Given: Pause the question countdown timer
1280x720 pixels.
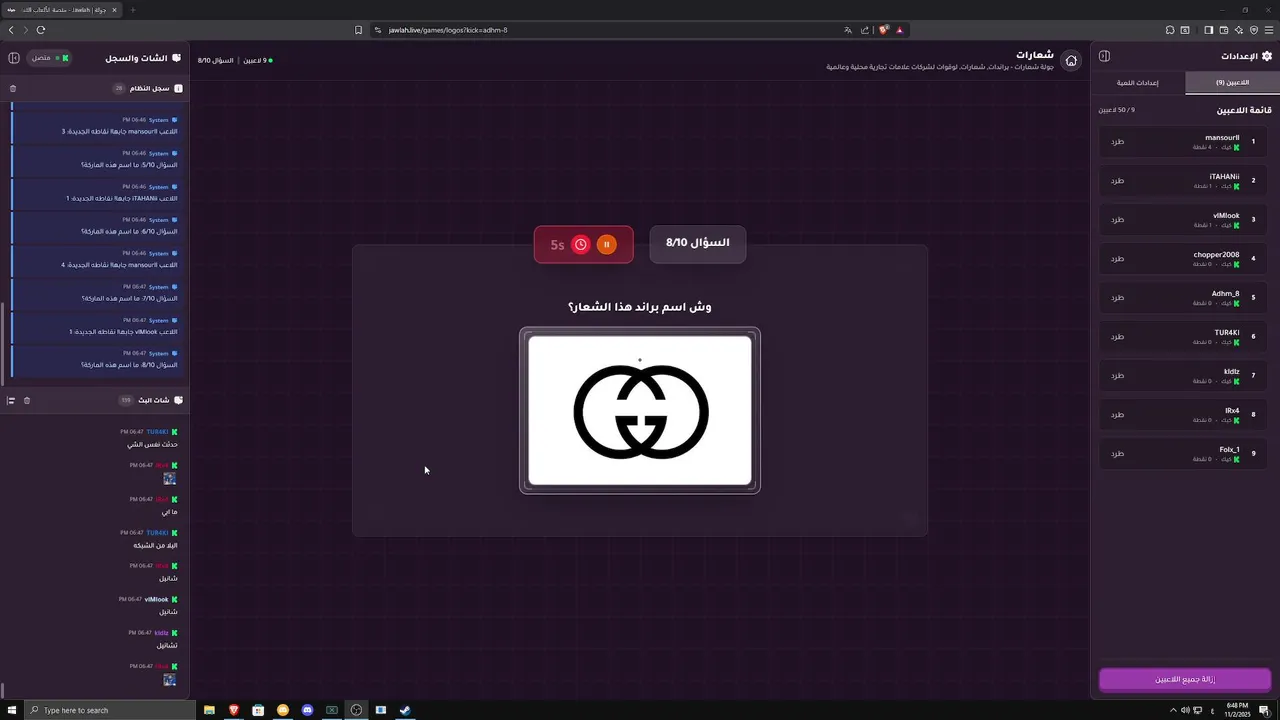Looking at the screenshot, I should point(606,244).
